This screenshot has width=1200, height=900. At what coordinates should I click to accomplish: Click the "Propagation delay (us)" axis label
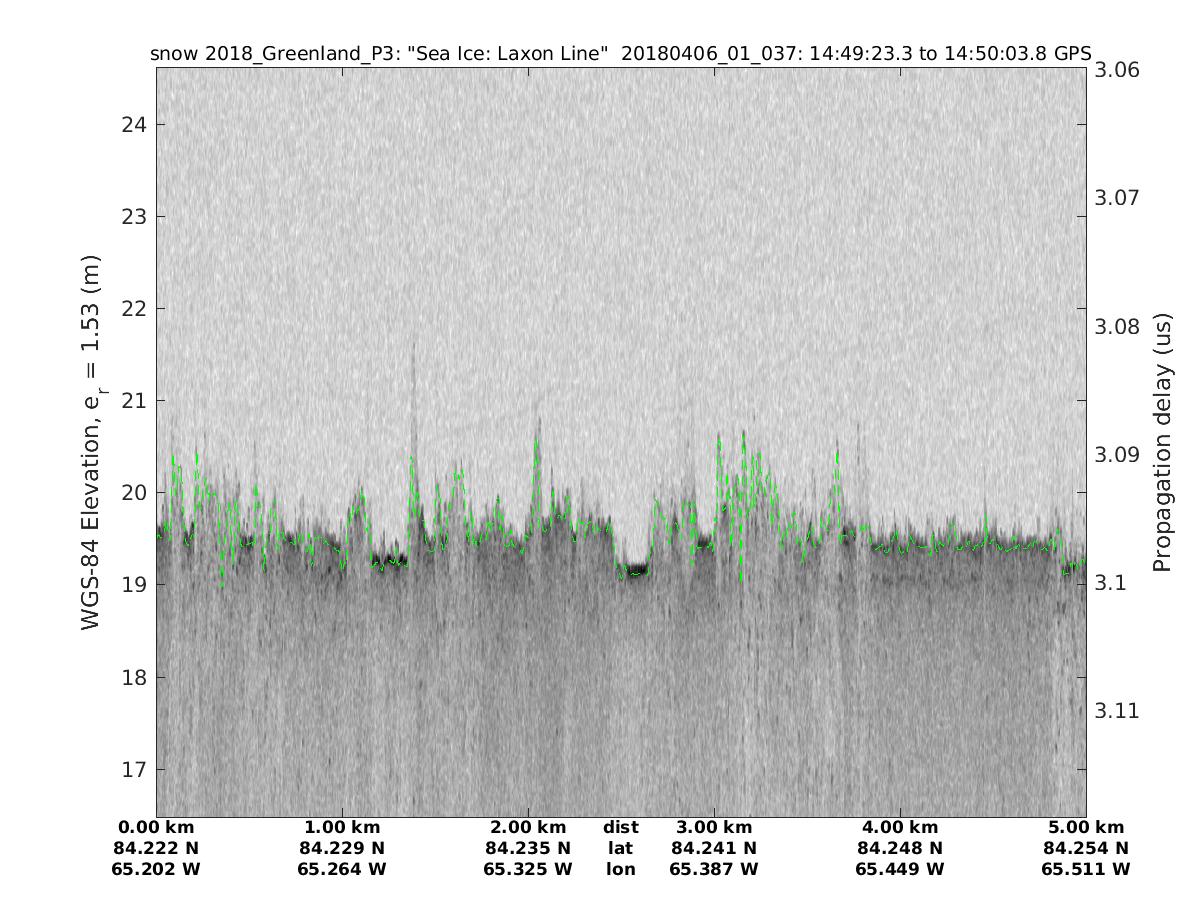[1162, 443]
